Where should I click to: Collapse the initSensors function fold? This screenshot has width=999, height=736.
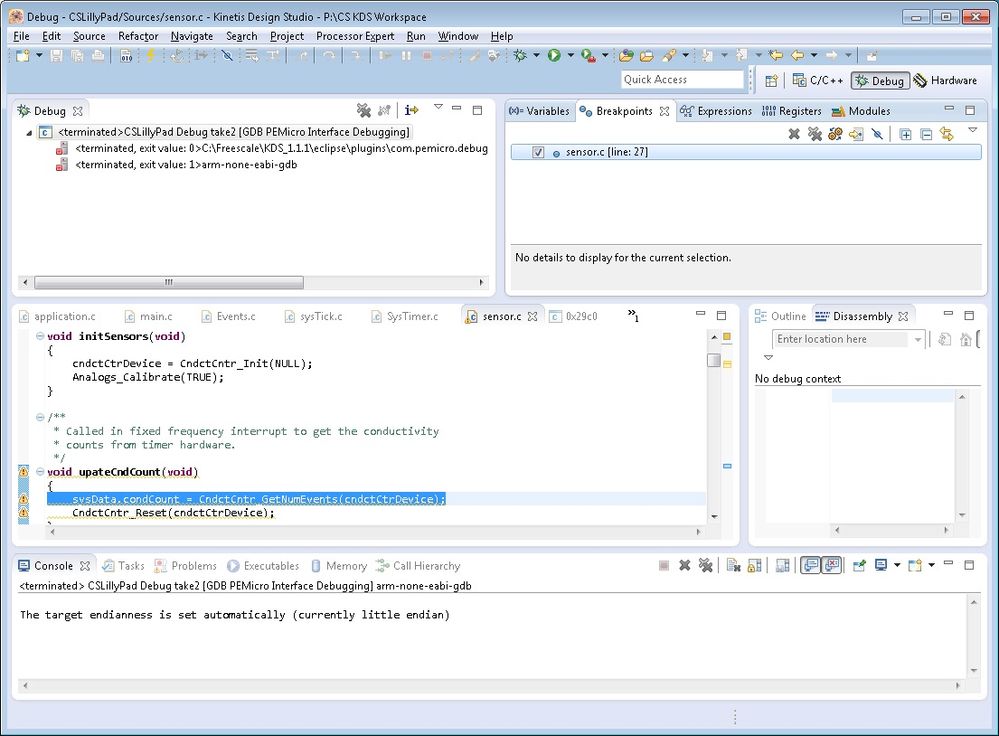tap(40, 336)
